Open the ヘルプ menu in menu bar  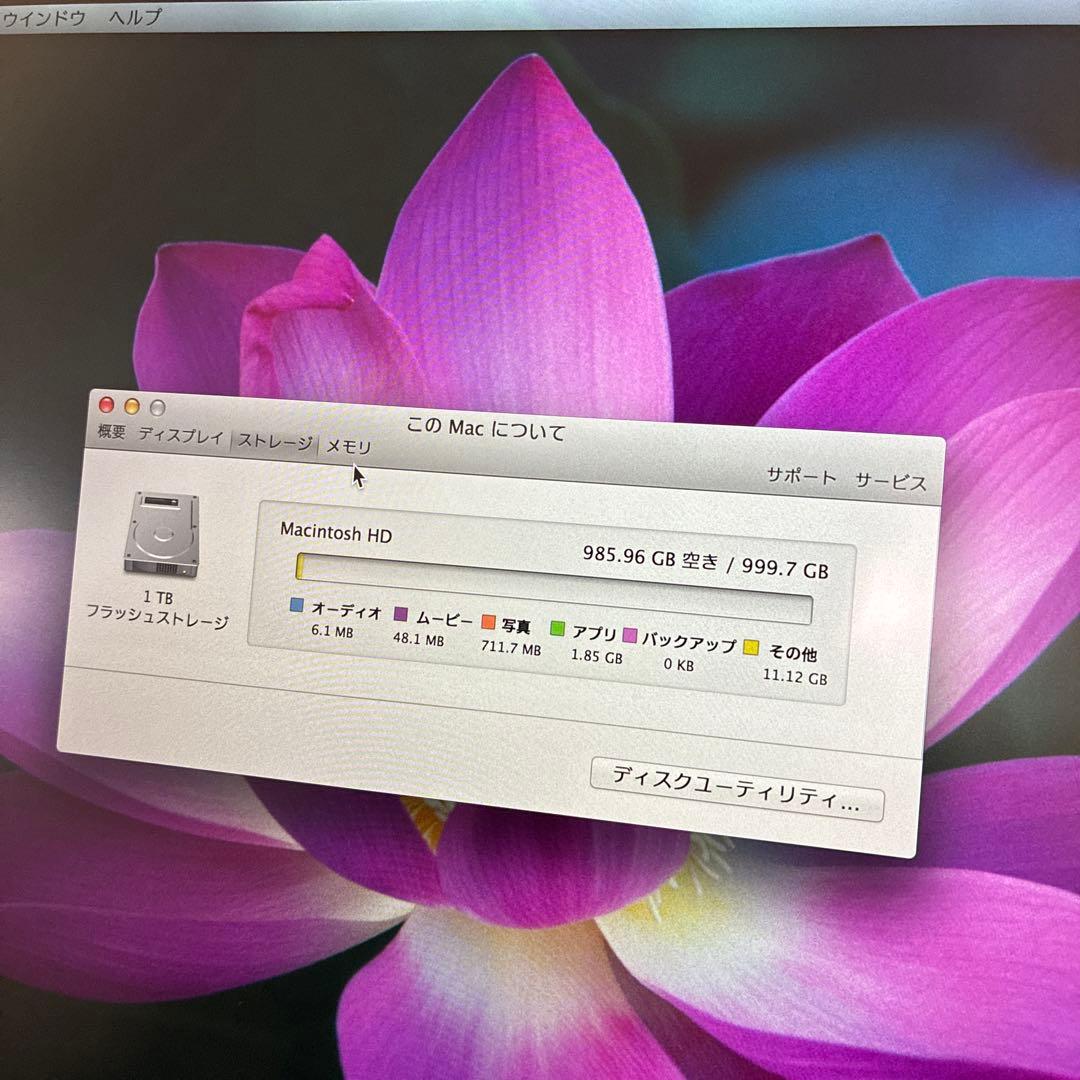point(135,17)
